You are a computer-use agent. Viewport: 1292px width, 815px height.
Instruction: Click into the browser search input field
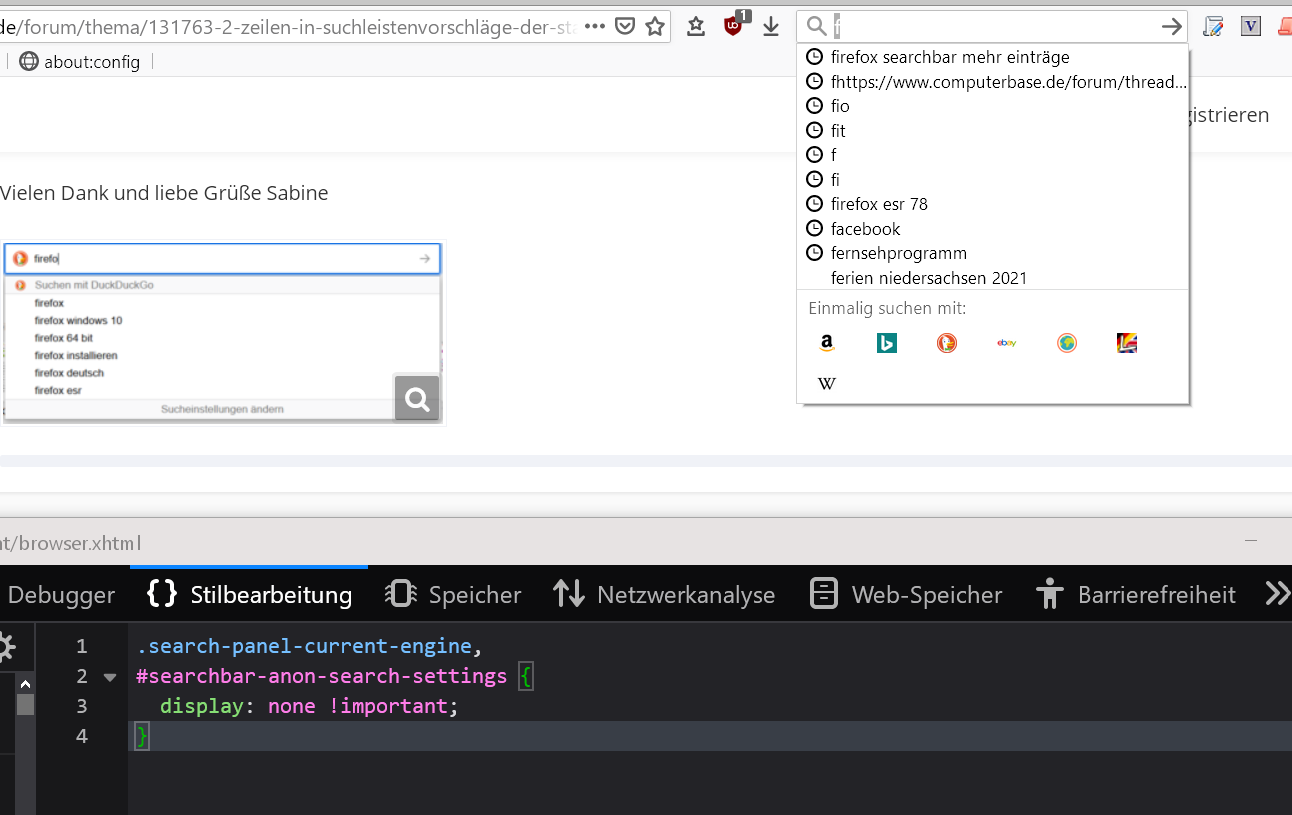[x=990, y=27]
